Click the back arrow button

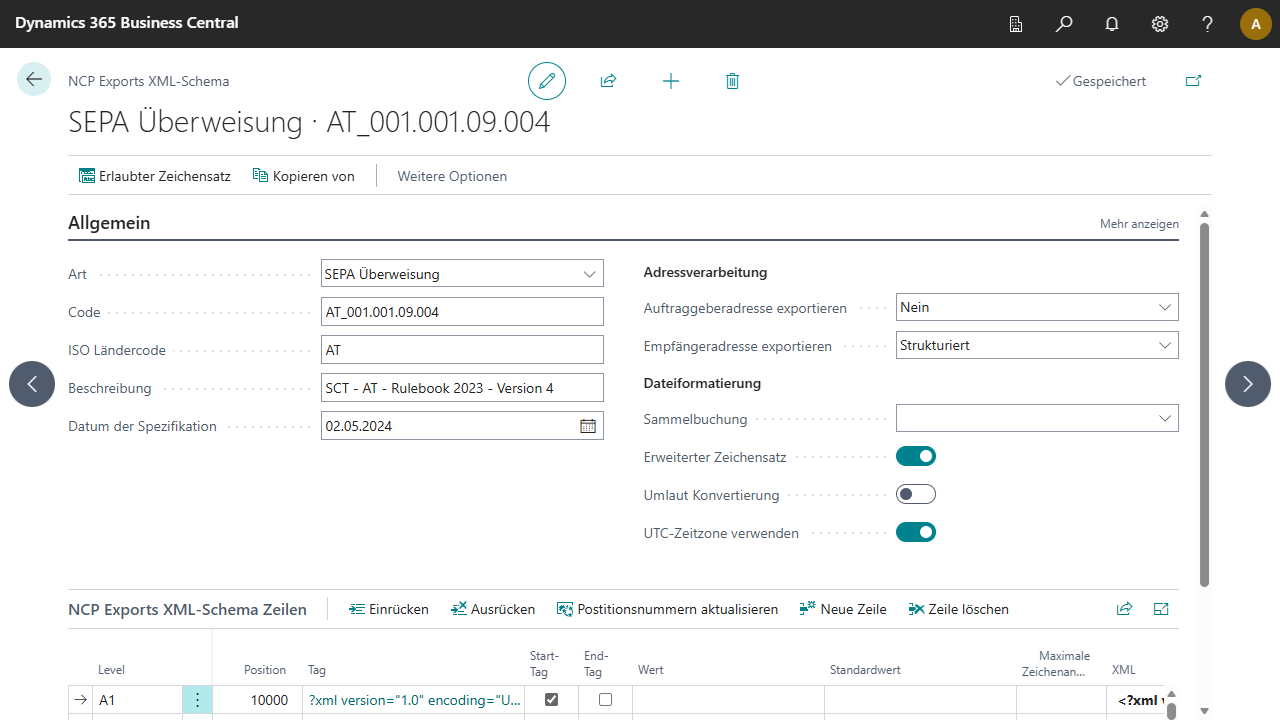click(x=34, y=79)
